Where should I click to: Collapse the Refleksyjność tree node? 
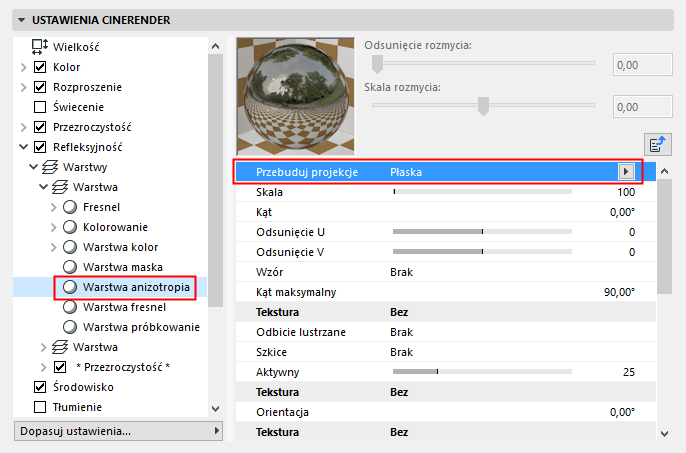pos(23,147)
